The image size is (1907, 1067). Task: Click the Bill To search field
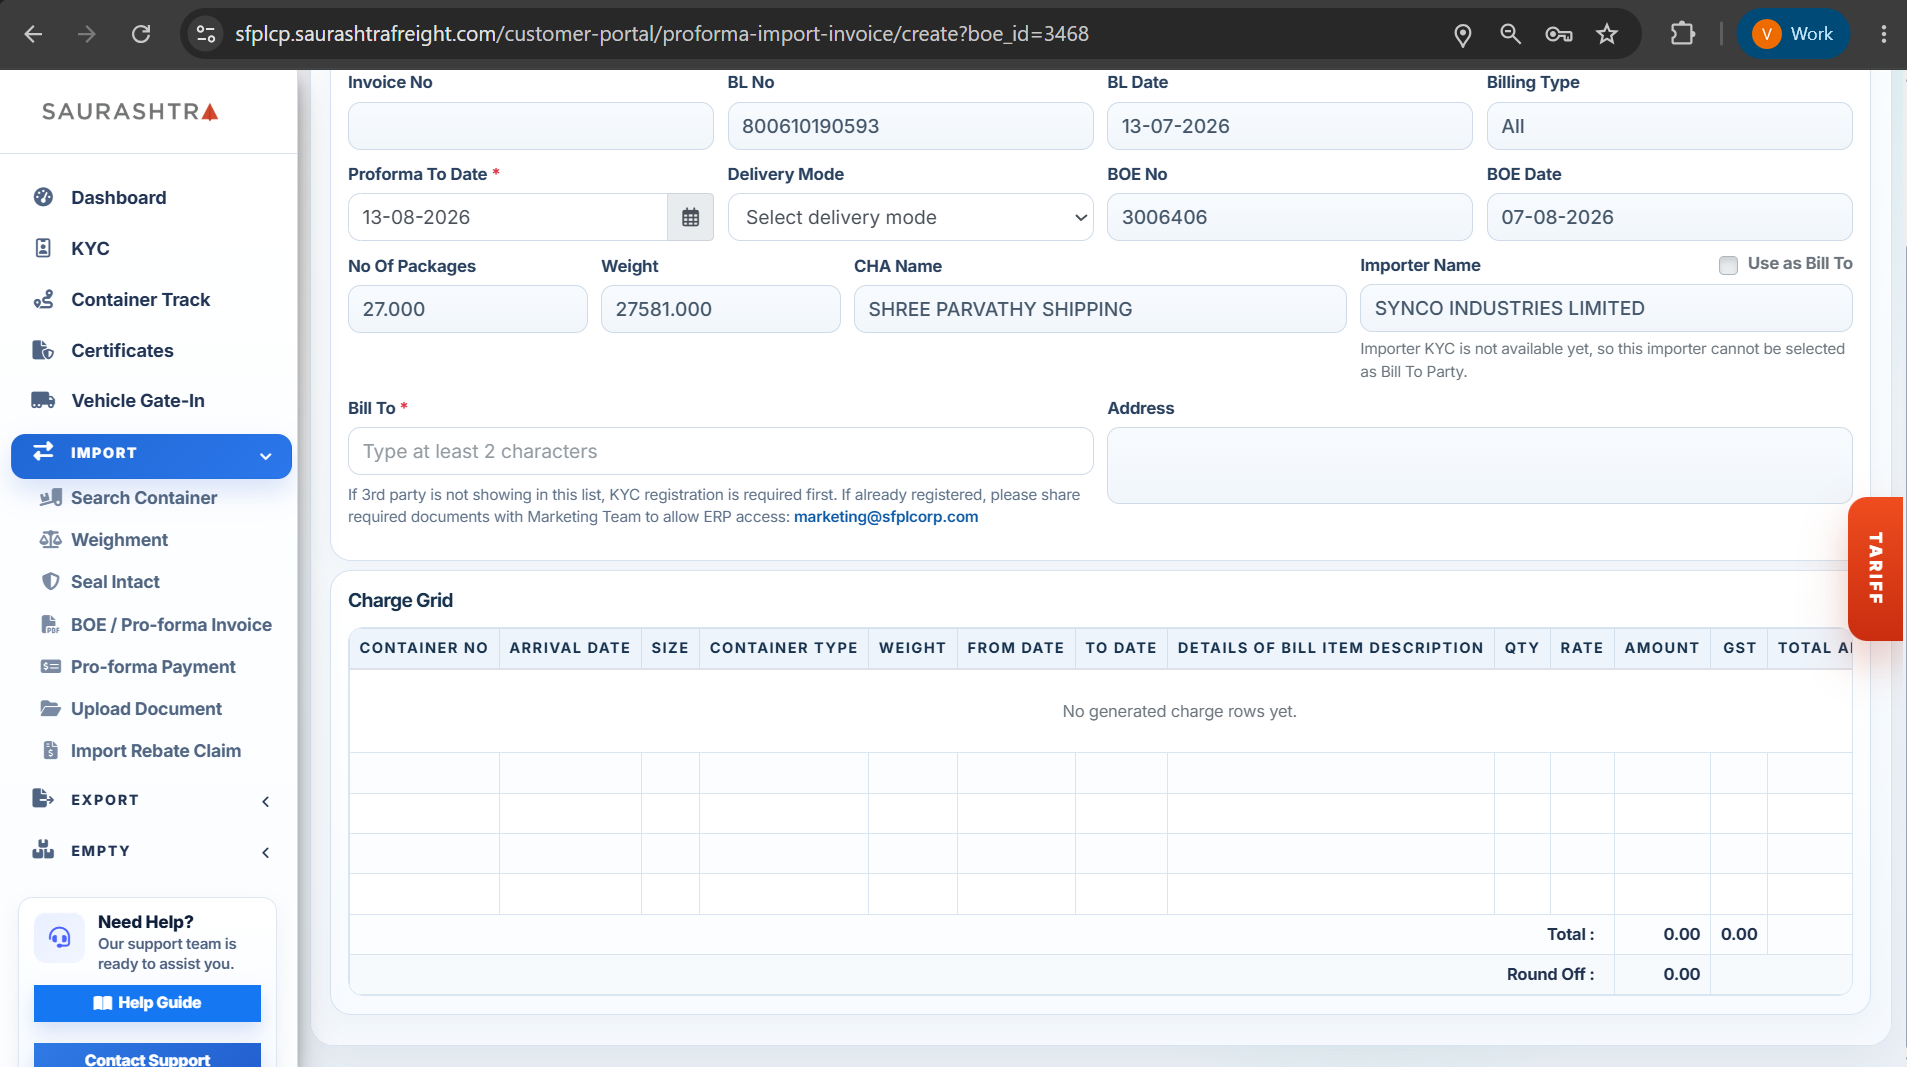click(720, 451)
